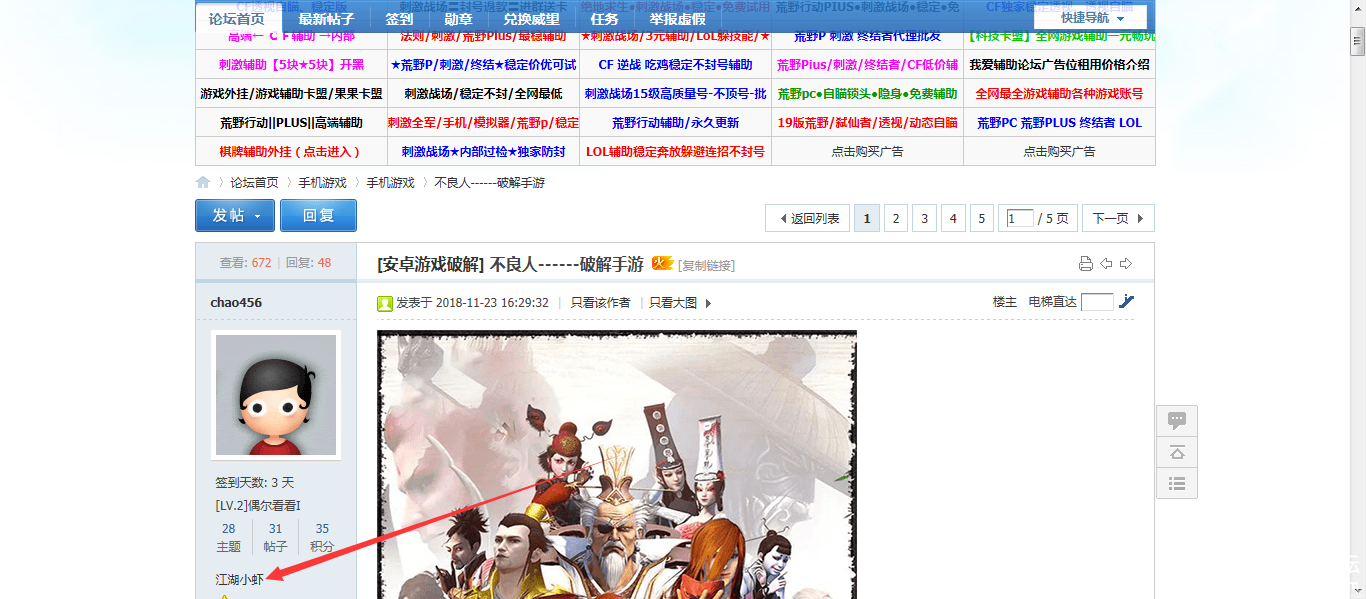Expand the 快捷导航 menu

click(1090, 18)
